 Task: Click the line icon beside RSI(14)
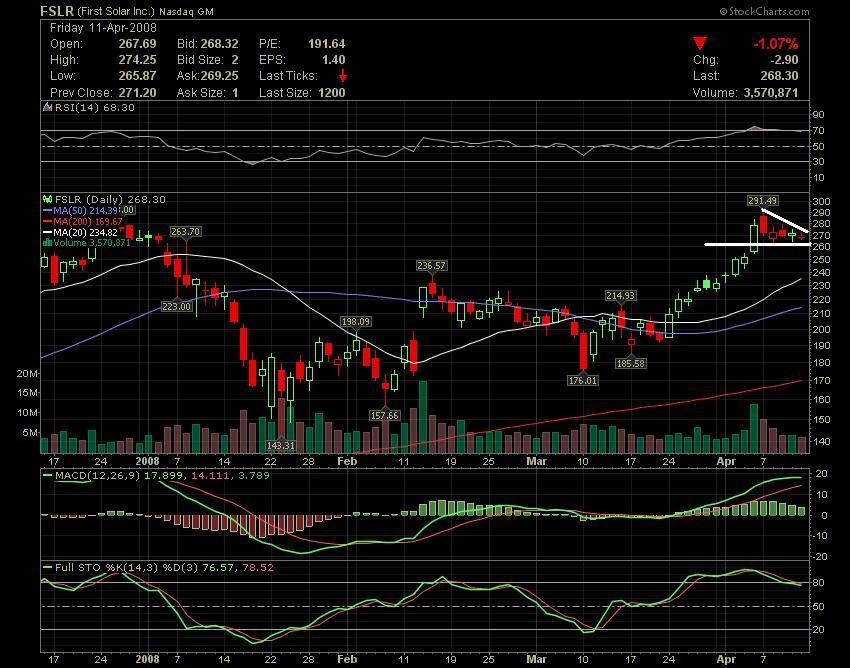point(47,107)
